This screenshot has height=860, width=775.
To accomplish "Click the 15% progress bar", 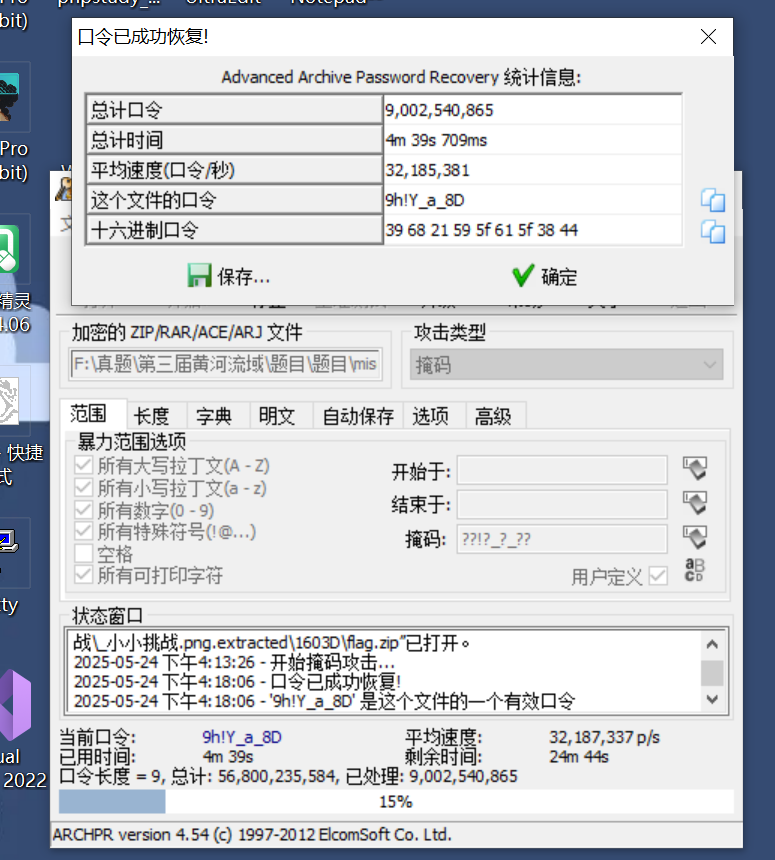I will 395,801.
